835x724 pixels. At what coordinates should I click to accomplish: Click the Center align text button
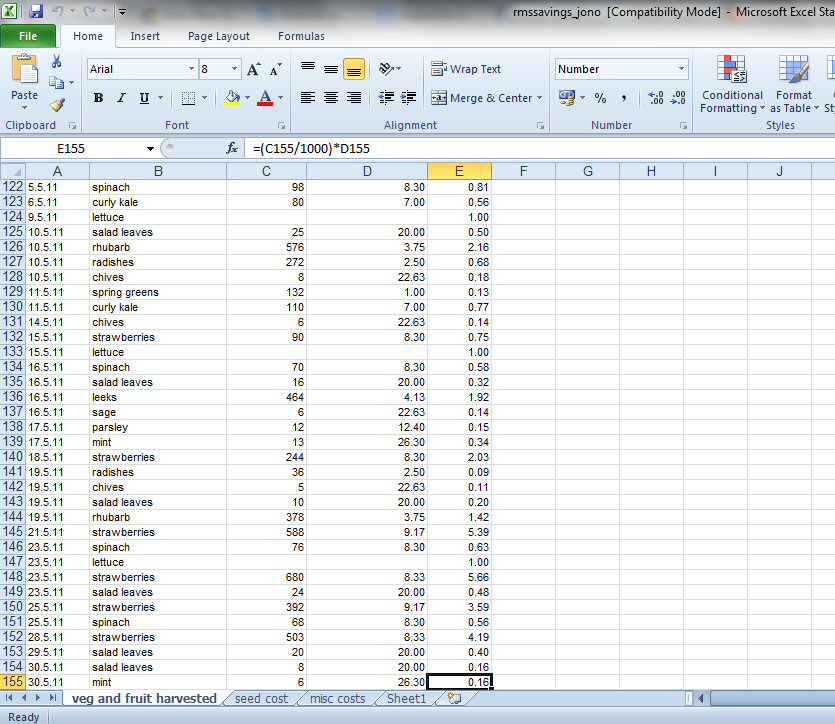(x=331, y=98)
